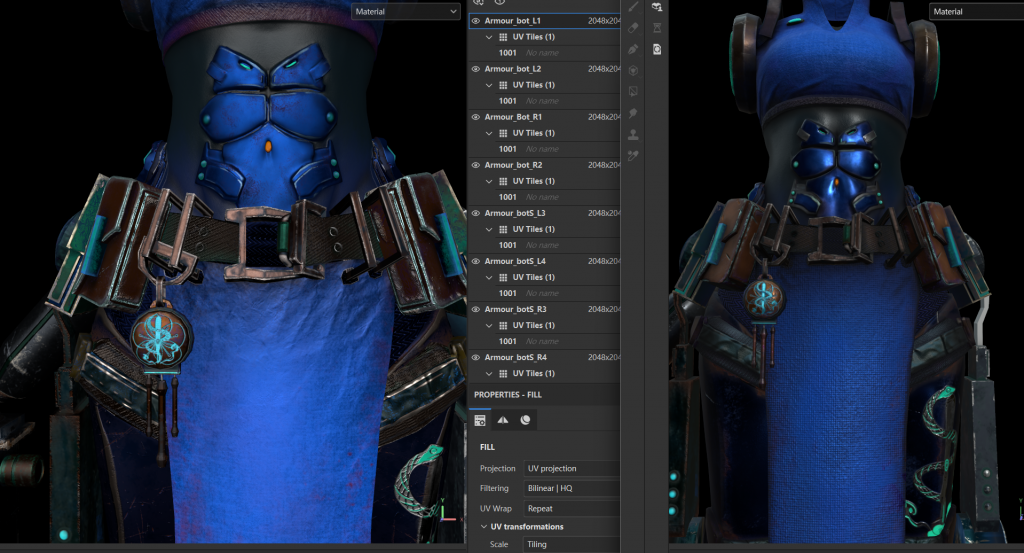Select the Material Picker eyedropper tool
The height and width of the screenshot is (553, 1024).
[x=633, y=156]
